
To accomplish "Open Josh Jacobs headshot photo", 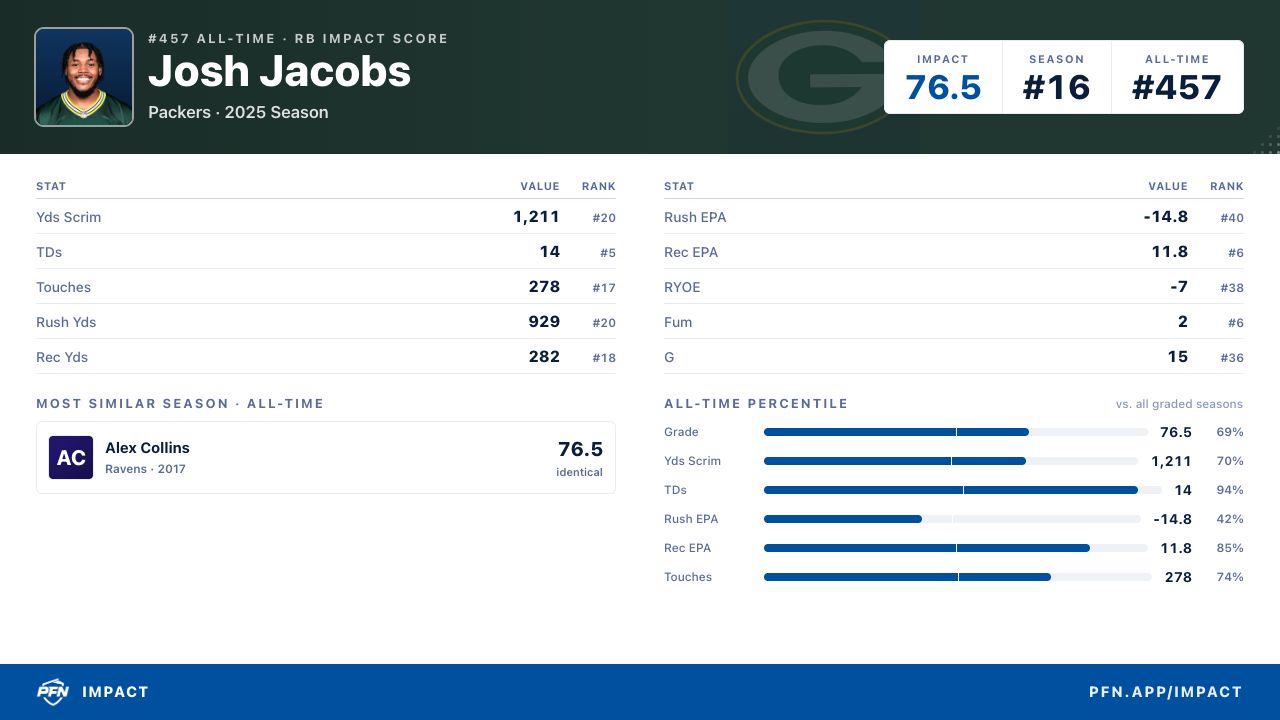I will (x=84, y=77).
